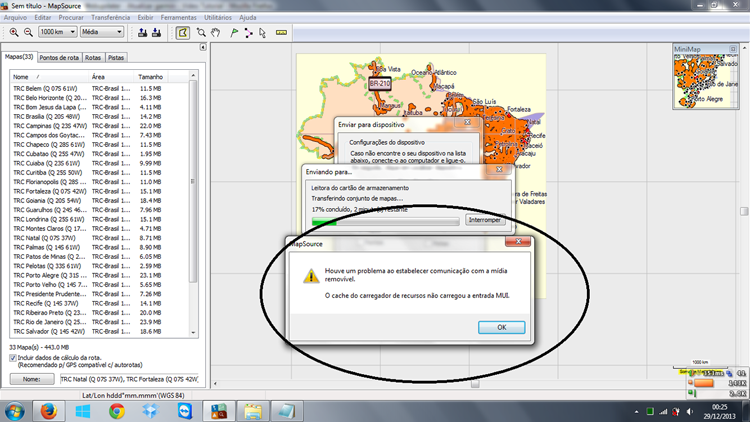Sort maps by Tamanho column header

(151, 77)
